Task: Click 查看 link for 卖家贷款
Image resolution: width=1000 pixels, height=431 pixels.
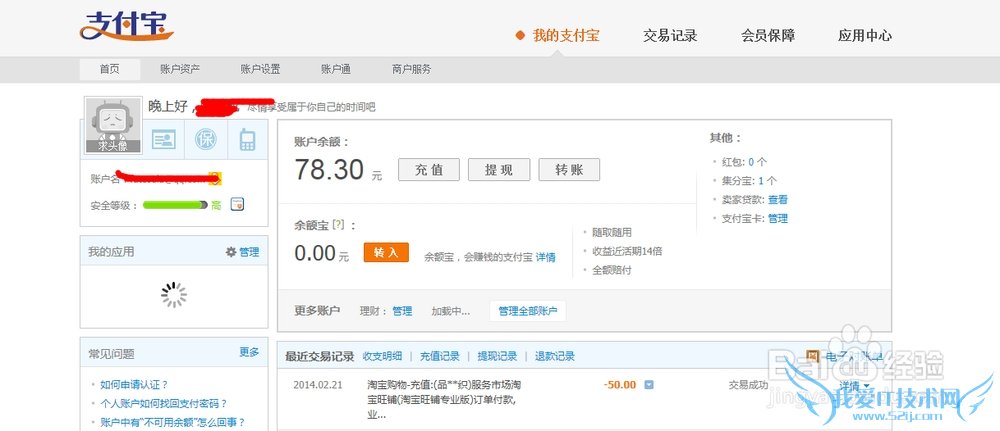Action: tap(777, 200)
